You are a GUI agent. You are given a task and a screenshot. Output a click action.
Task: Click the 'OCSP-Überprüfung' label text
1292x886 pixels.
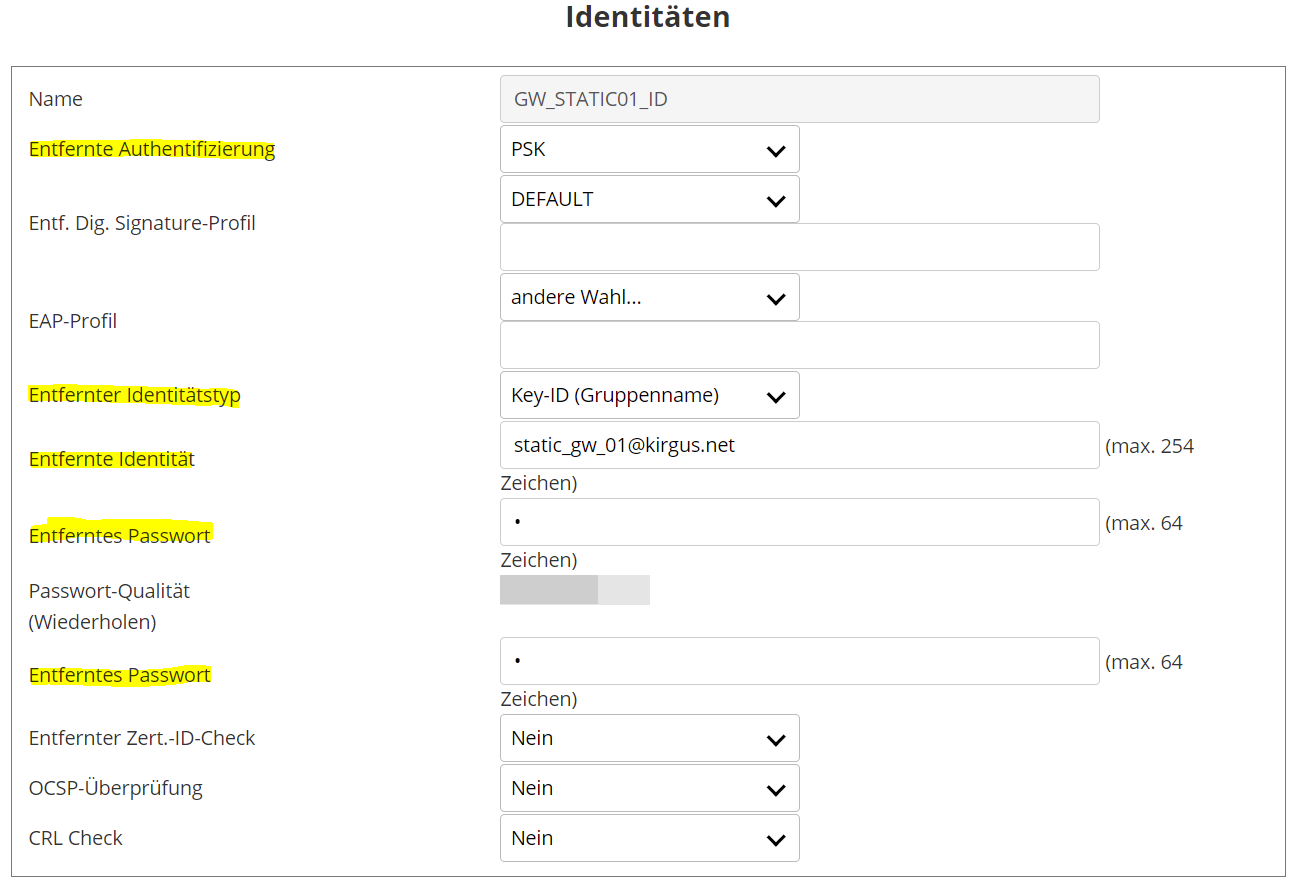tap(116, 789)
